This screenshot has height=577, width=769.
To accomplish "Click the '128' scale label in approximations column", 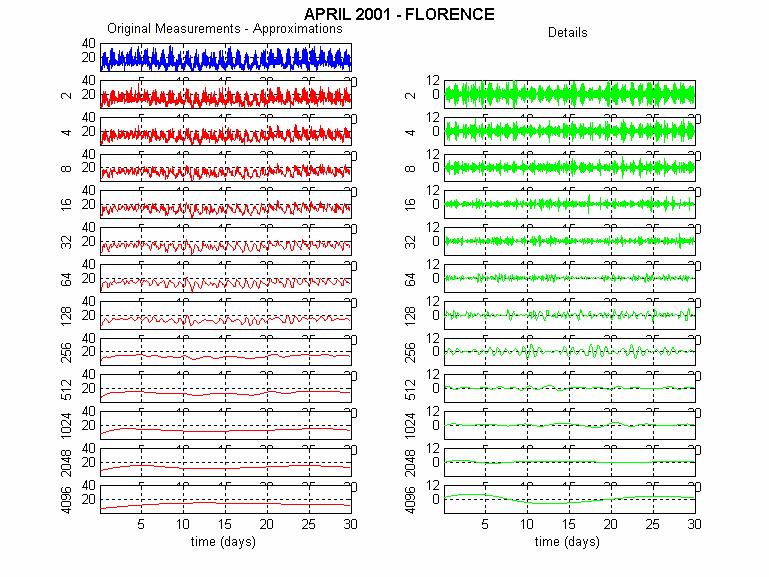I will click(66, 316).
